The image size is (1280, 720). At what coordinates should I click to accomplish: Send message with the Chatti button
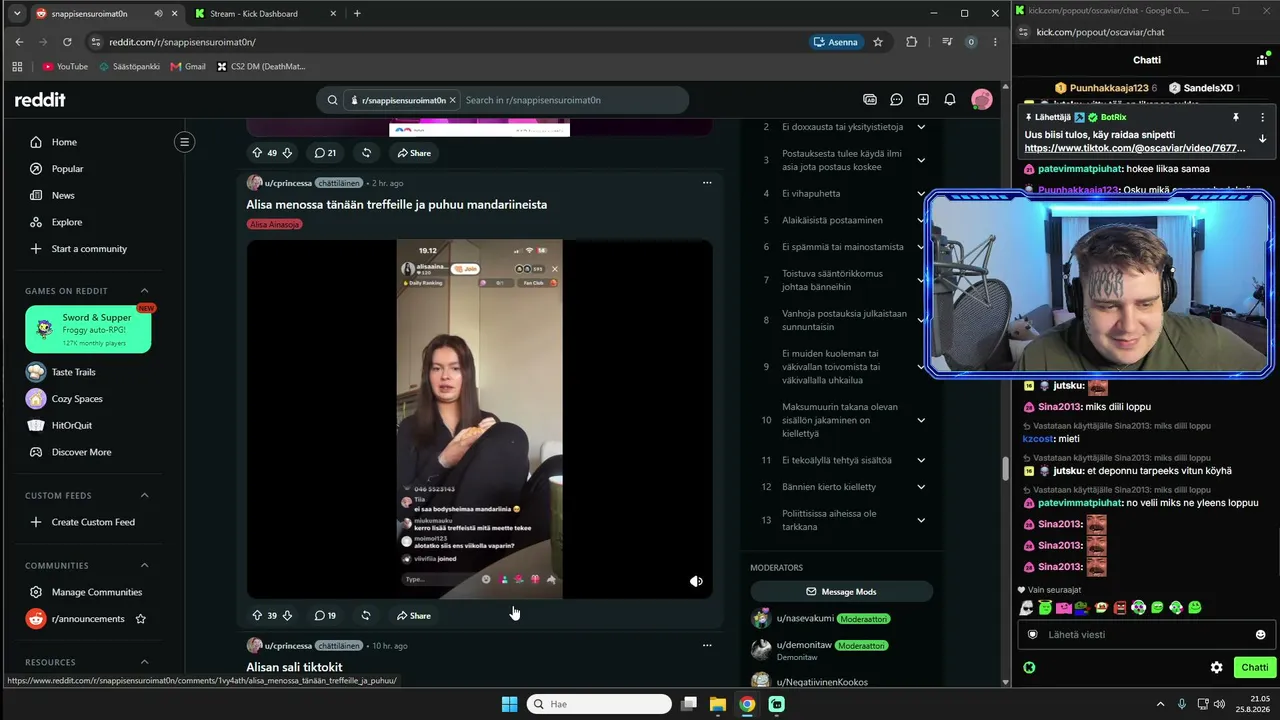[x=1254, y=667]
